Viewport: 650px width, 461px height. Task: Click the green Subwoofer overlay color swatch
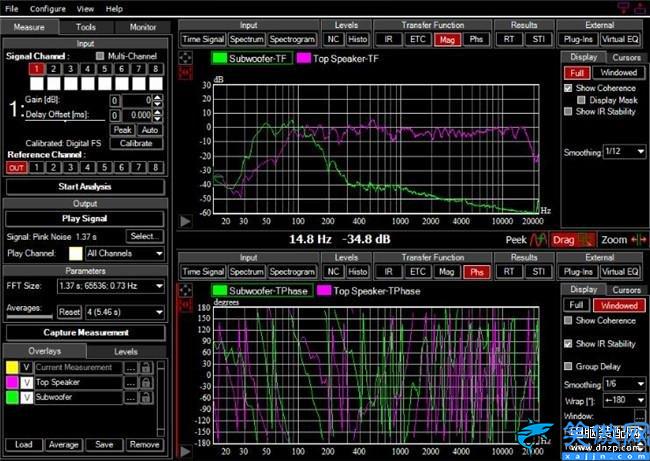[x=12, y=397]
